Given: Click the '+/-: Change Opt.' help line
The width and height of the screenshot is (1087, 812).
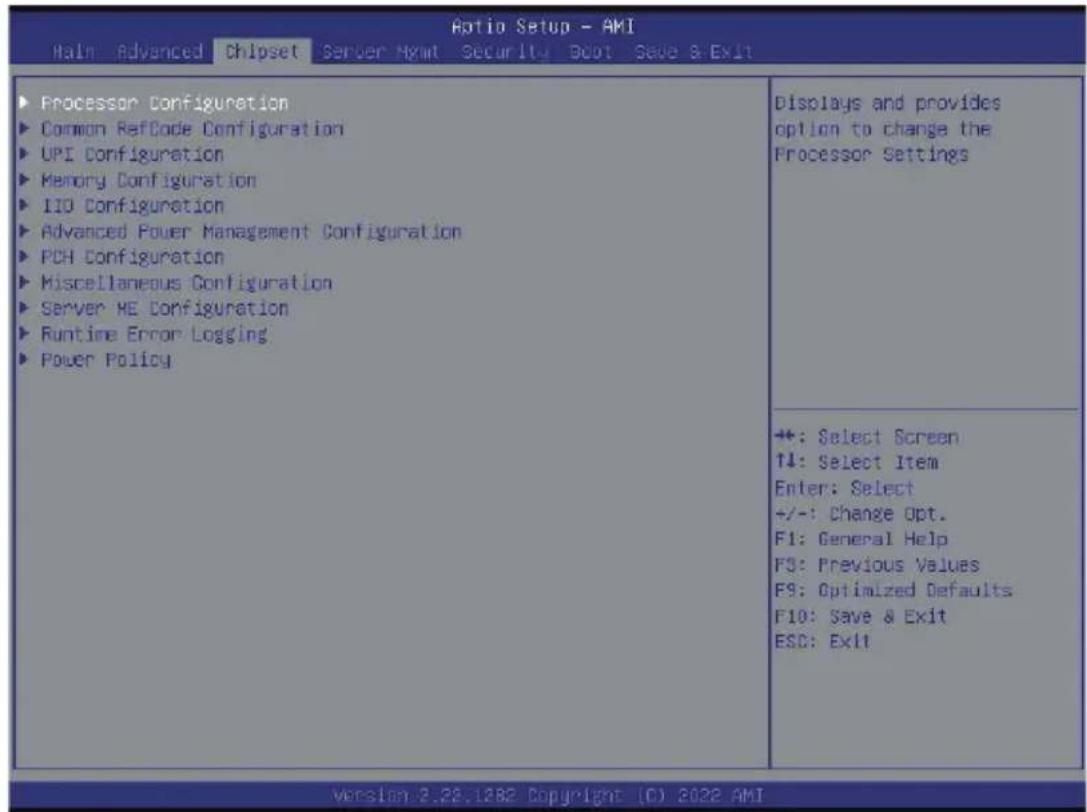Looking at the screenshot, I should [860, 514].
